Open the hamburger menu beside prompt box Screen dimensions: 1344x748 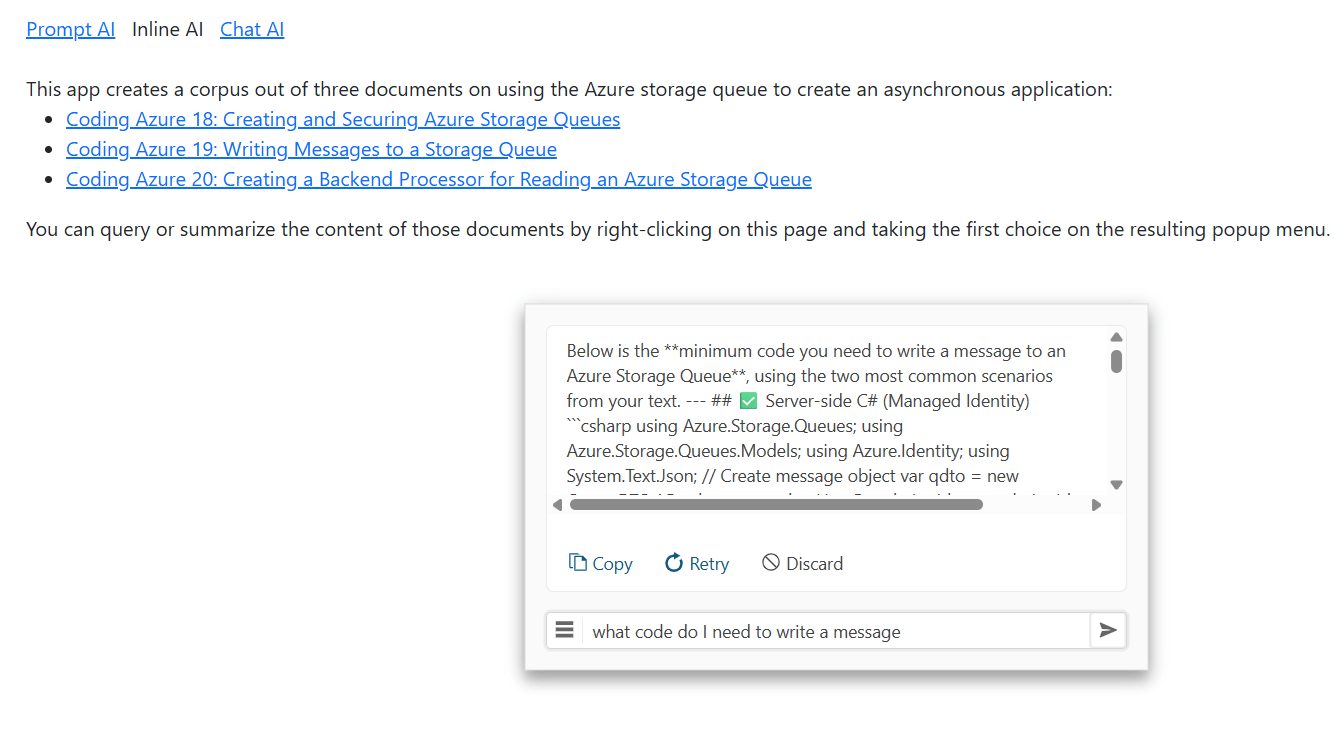coord(564,630)
